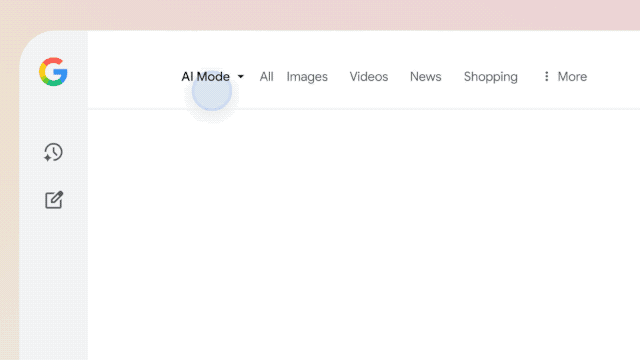This screenshot has height=360, width=640.
Task: Click the Google logo in the sidebar
Action: click(53, 72)
